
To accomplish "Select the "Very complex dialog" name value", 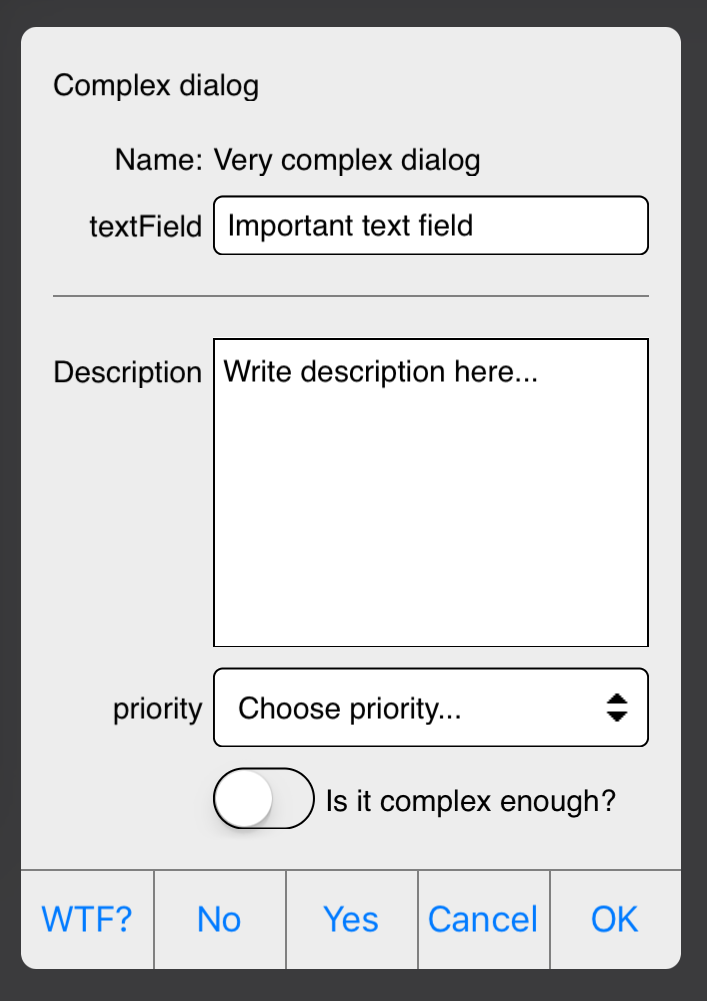I will pyautogui.click(x=347, y=160).
